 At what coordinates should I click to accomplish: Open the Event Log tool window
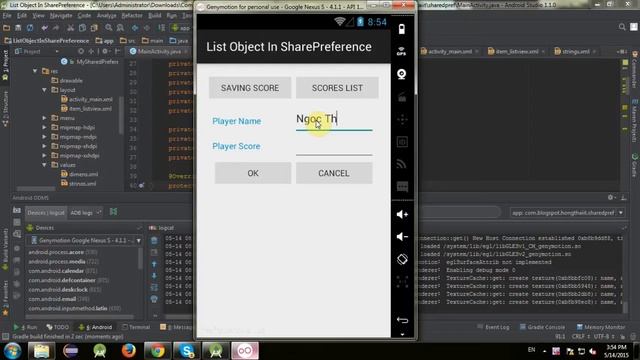click(x=493, y=327)
